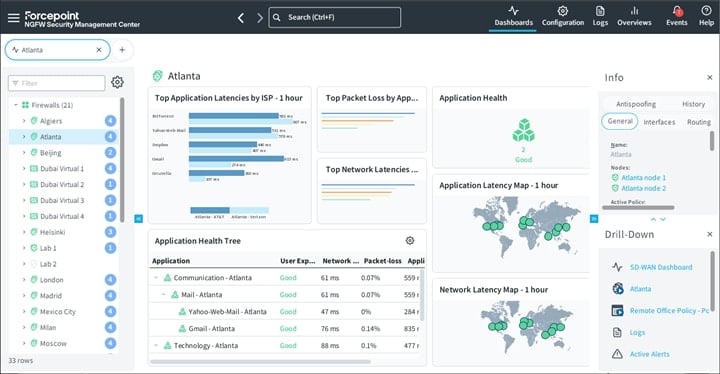
Task: Open the Dashboards menu
Action: click(513, 17)
